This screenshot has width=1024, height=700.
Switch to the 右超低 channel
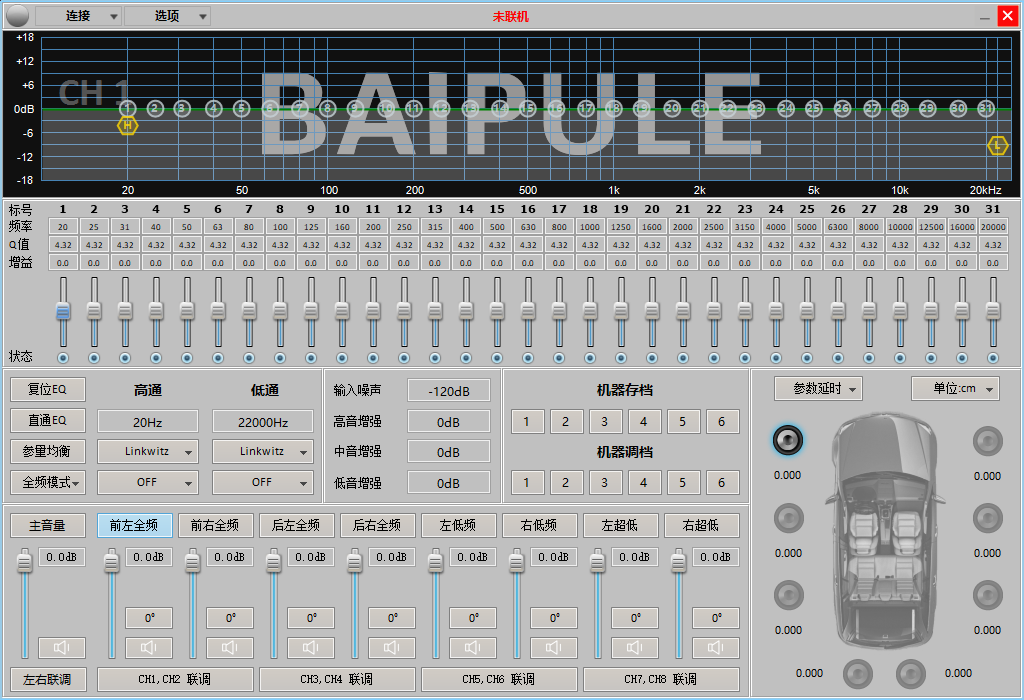[701, 526]
